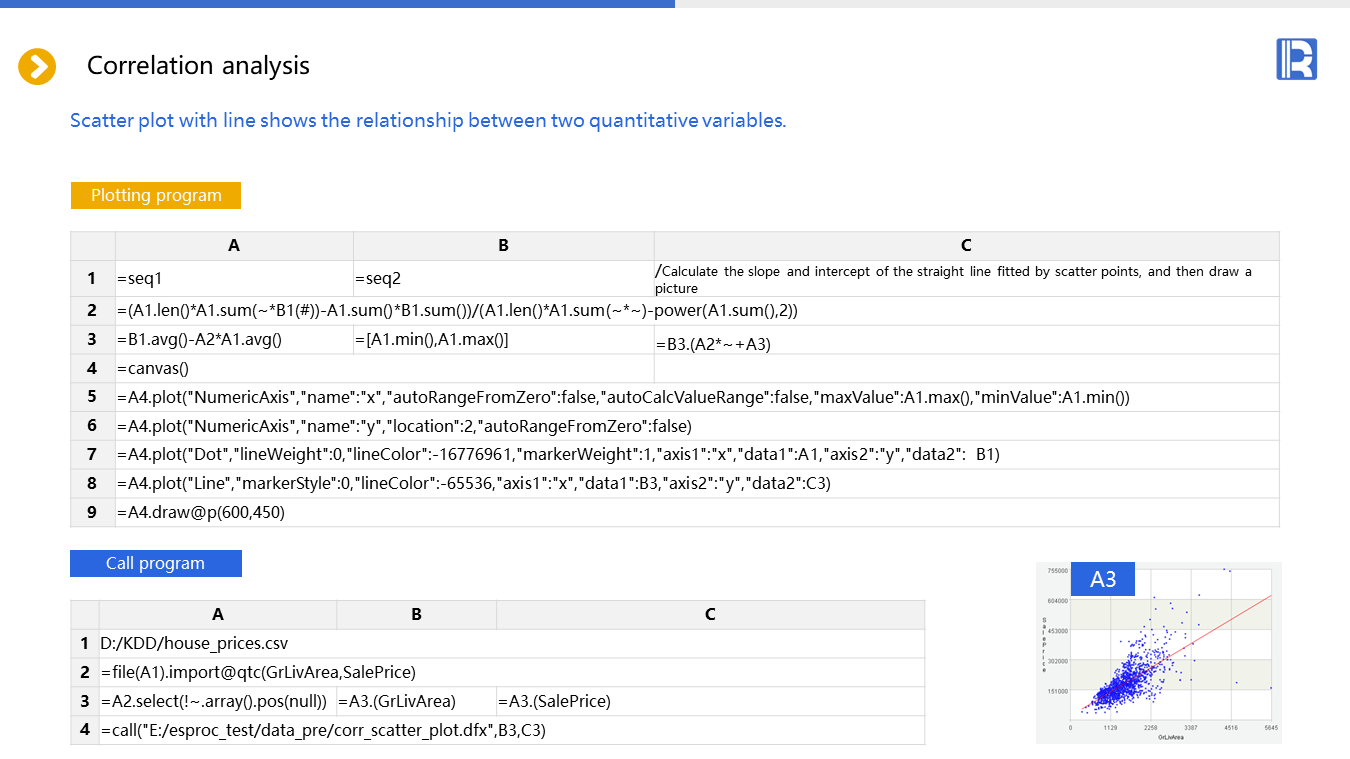Click the blue A3 tag on chart
The image size is (1350, 759).
(x=1103, y=579)
